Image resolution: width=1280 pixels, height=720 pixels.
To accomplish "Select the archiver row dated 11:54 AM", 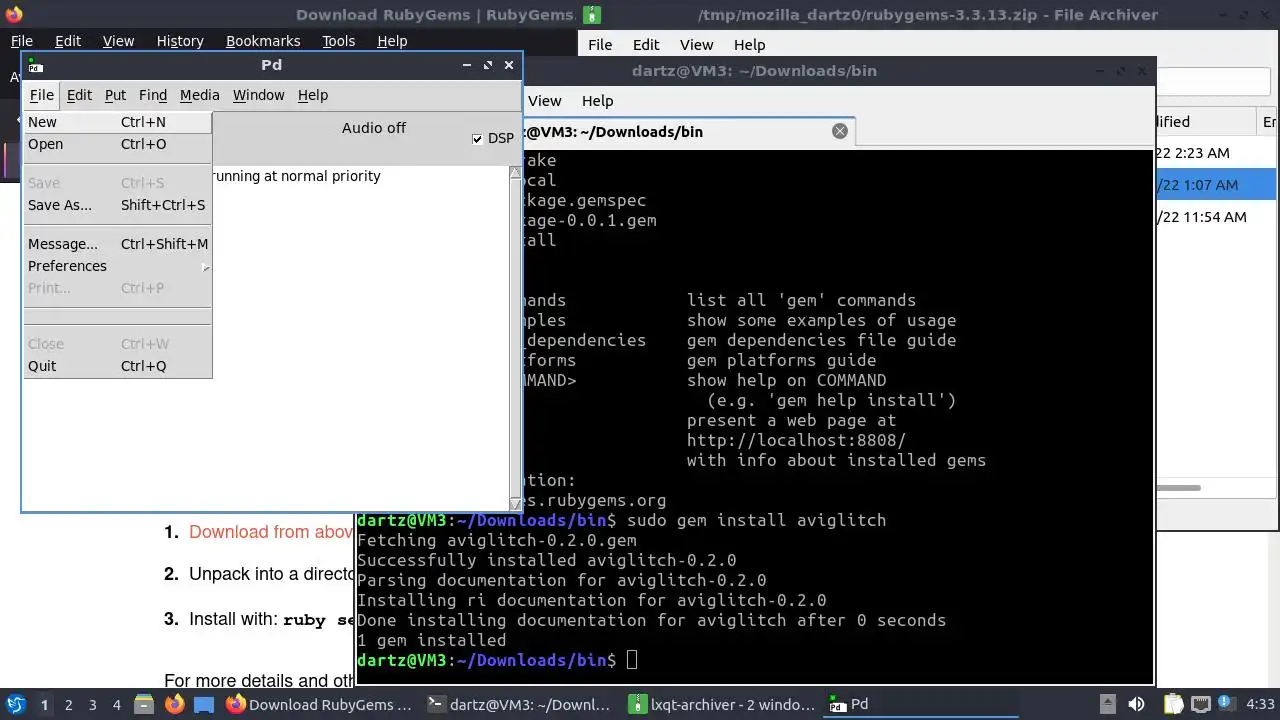I will (1217, 217).
